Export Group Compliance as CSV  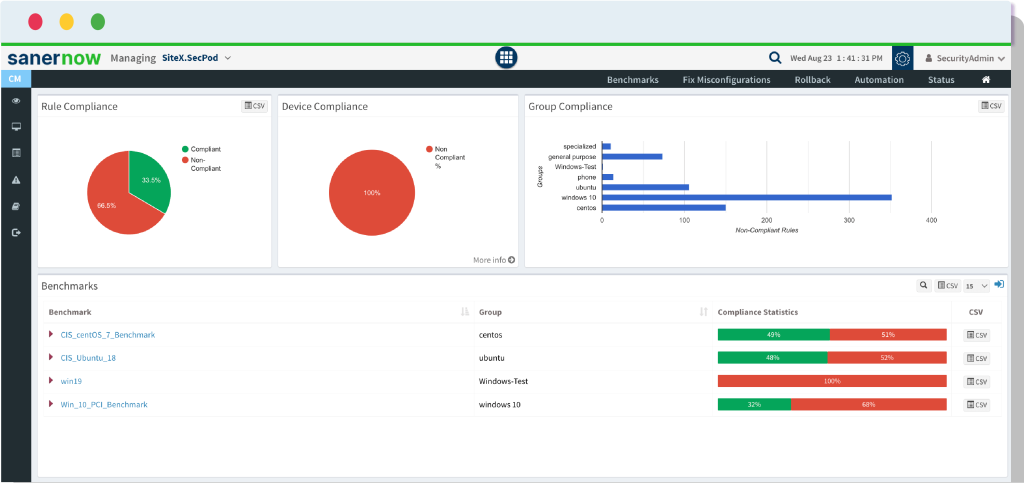(991, 106)
